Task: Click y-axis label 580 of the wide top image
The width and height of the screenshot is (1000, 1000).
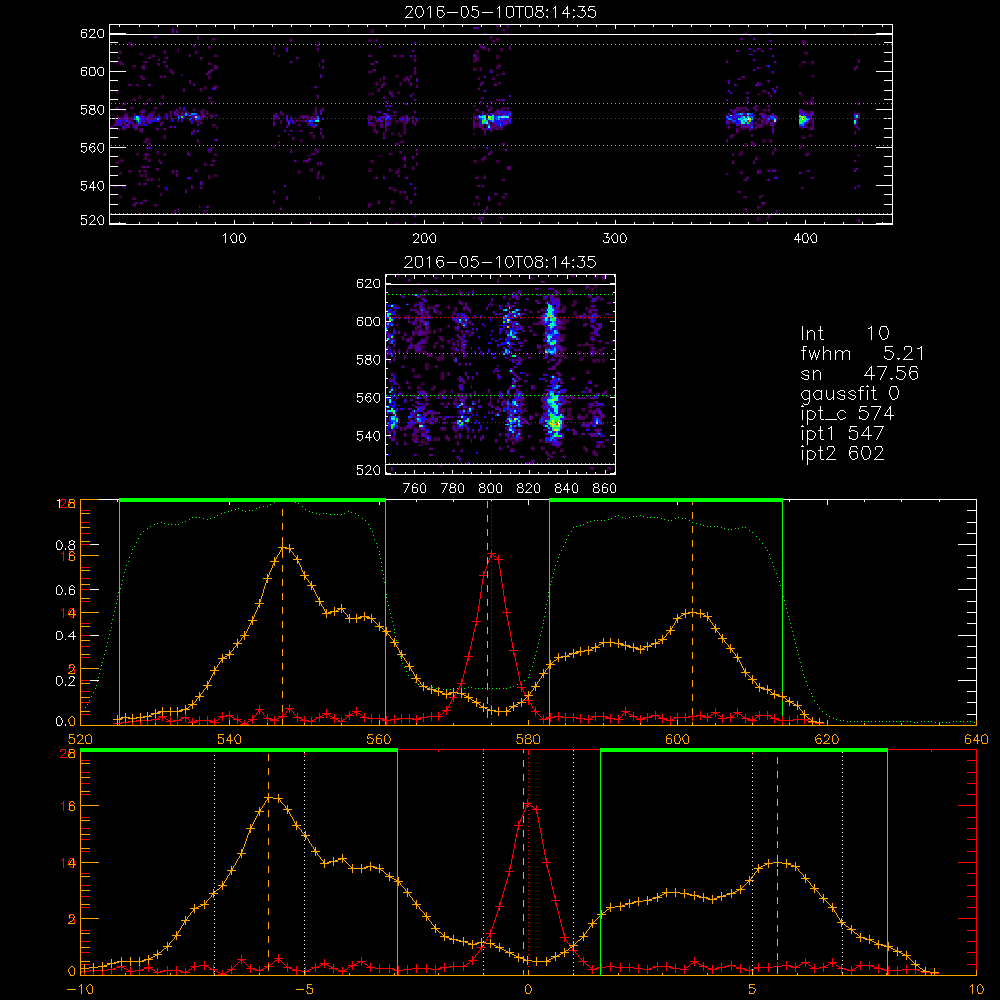Action: coord(92,110)
